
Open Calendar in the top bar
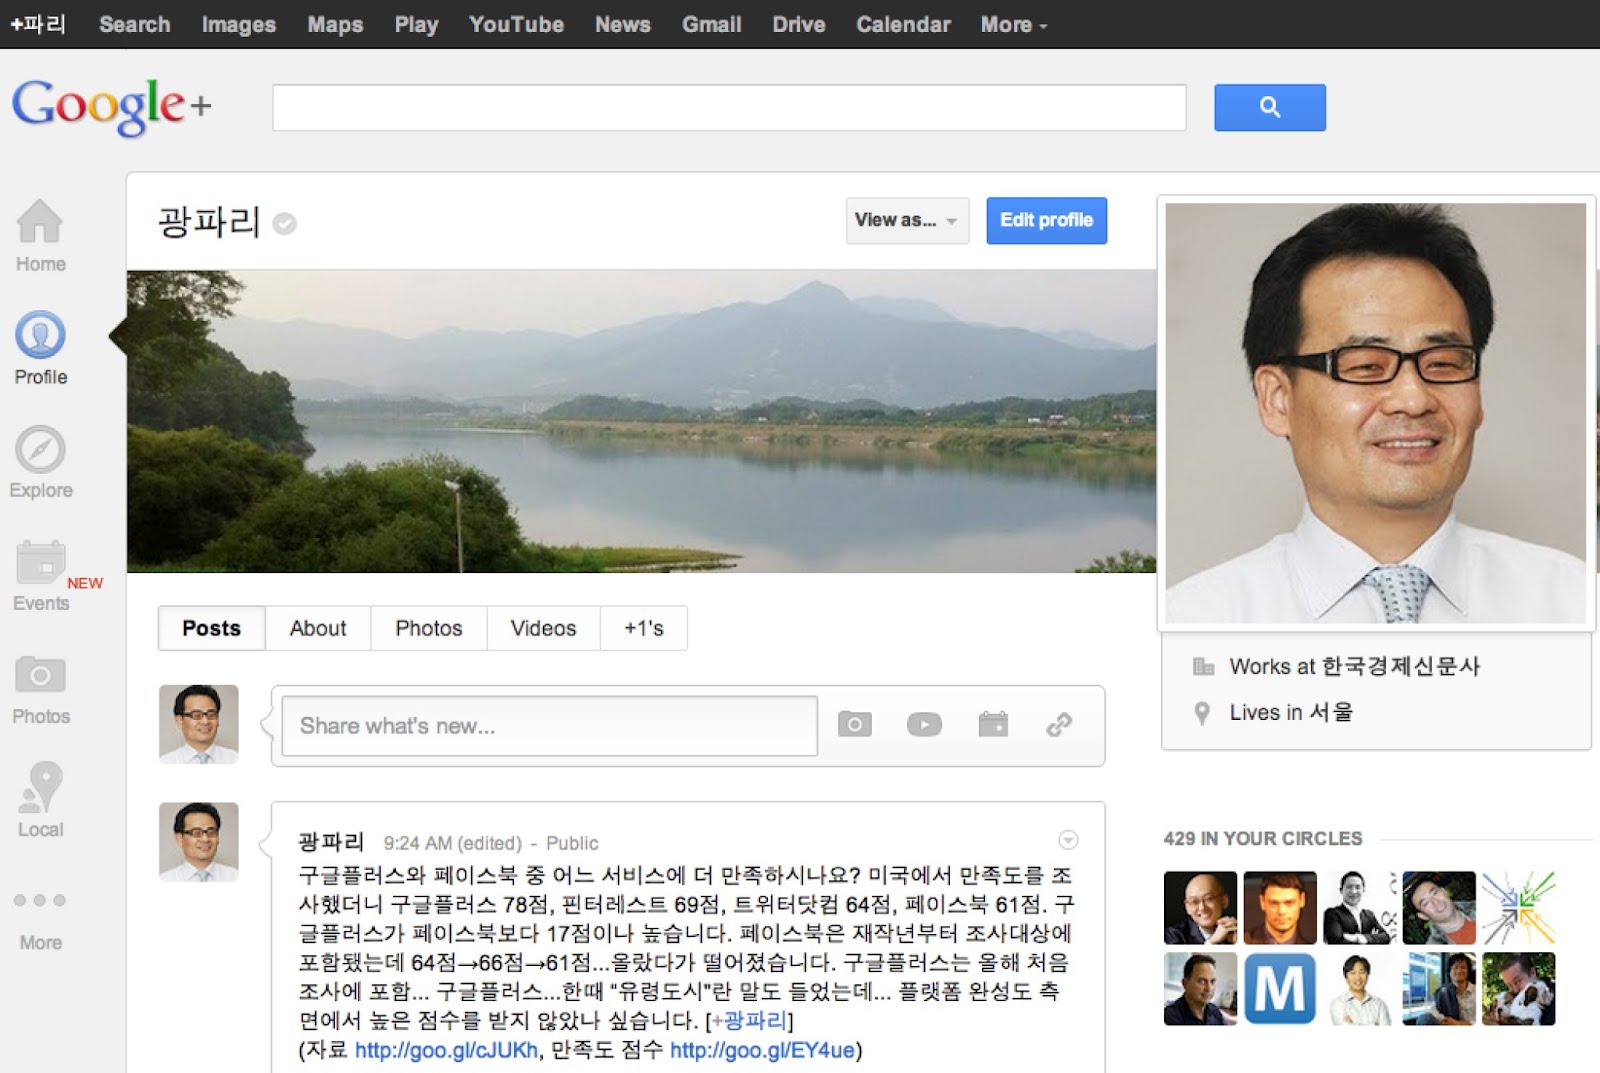903,24
